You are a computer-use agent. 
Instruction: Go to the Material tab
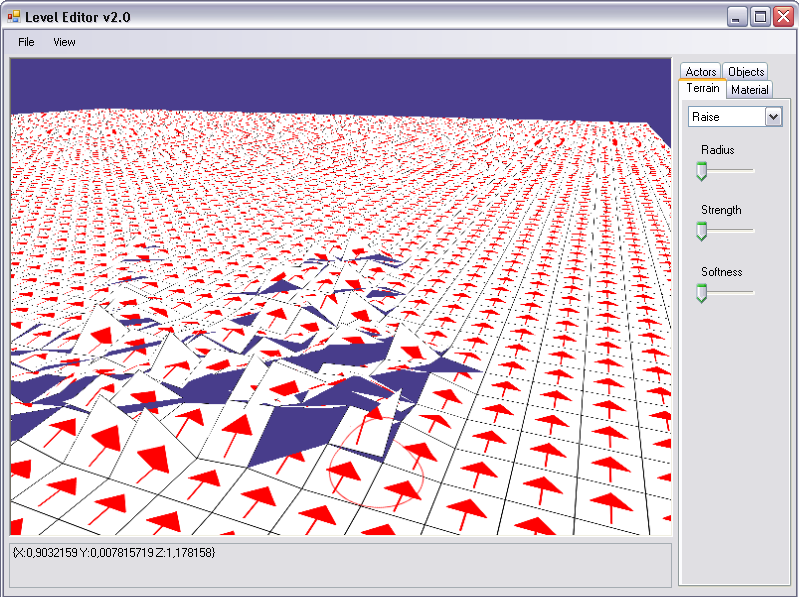point(749,90)
